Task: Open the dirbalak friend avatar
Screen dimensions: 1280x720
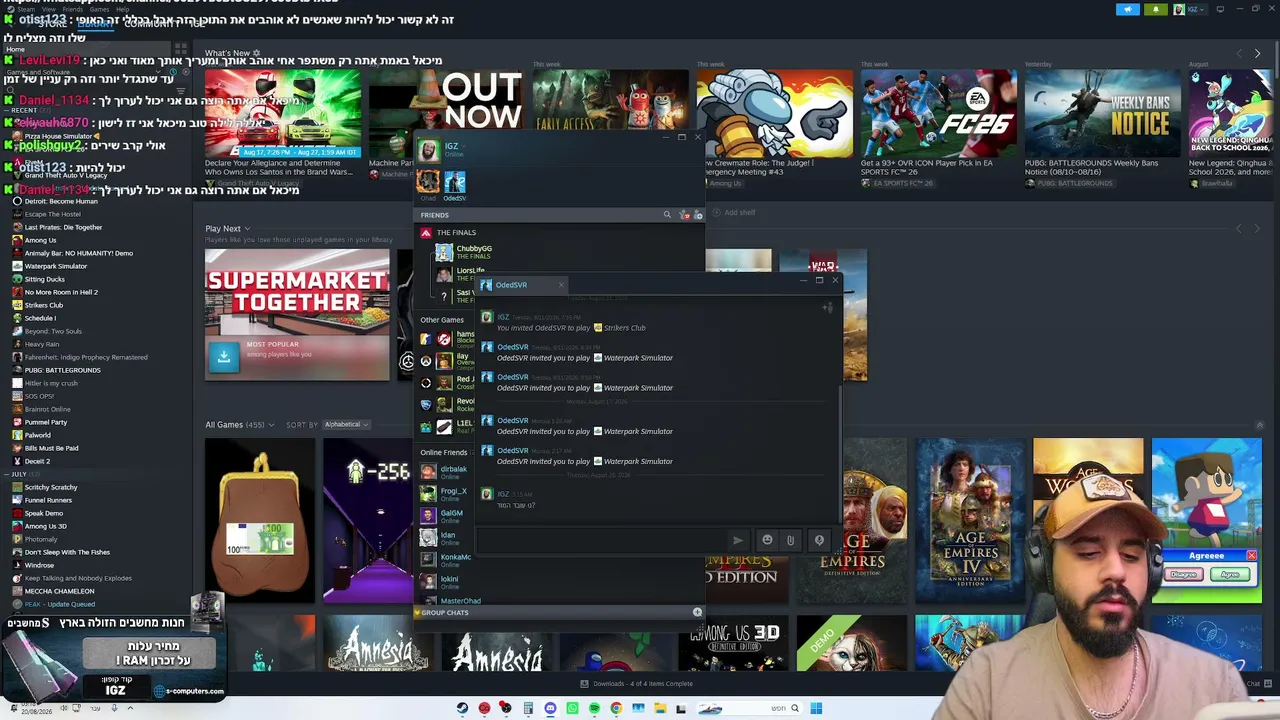Action: click(x=428, y=472)
